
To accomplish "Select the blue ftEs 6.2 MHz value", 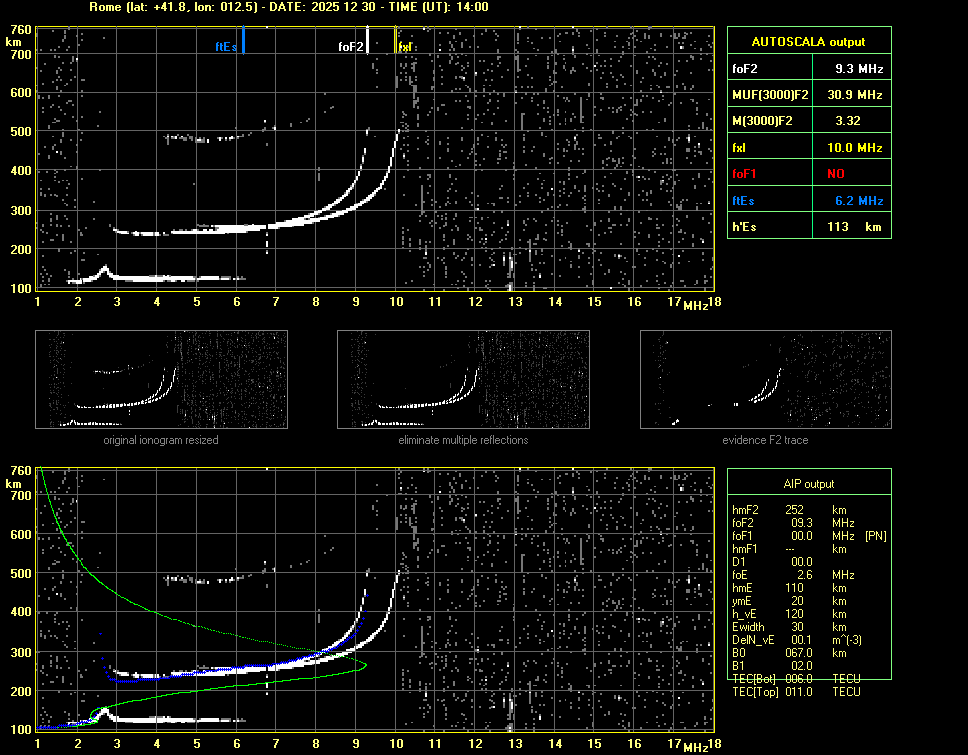I will (x=858, y=201).
